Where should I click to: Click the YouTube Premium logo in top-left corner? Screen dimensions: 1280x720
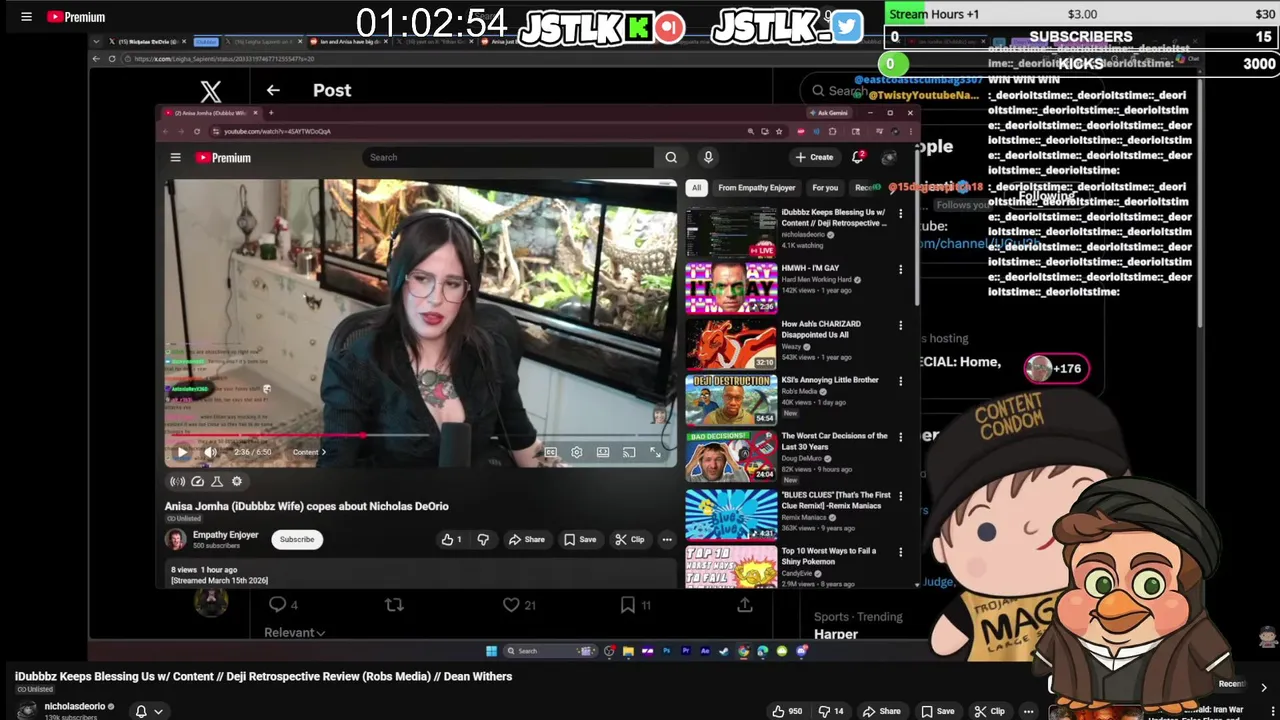76,17
